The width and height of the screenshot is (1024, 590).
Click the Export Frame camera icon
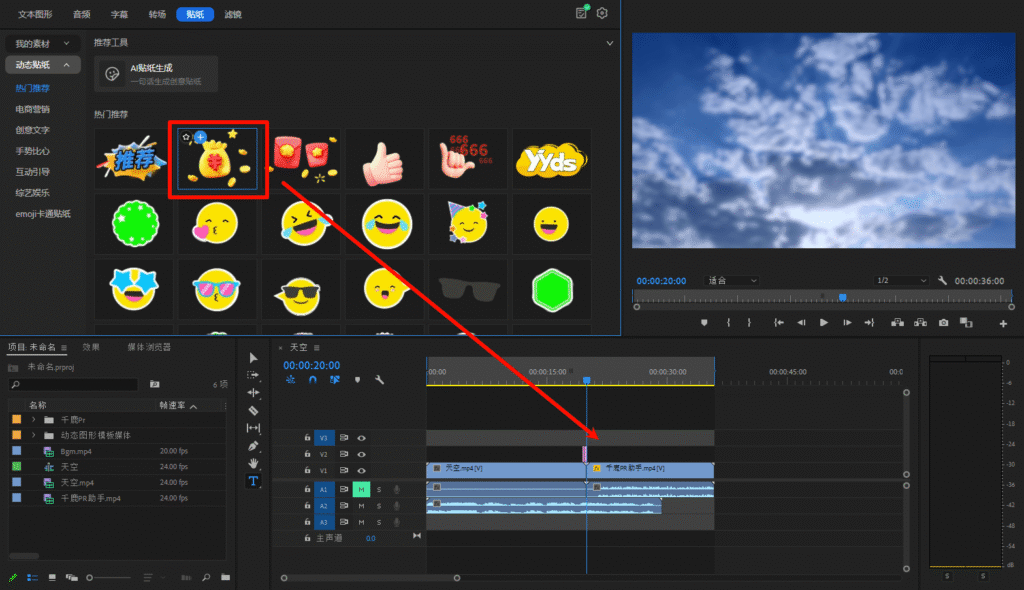(x=943, y=322)
